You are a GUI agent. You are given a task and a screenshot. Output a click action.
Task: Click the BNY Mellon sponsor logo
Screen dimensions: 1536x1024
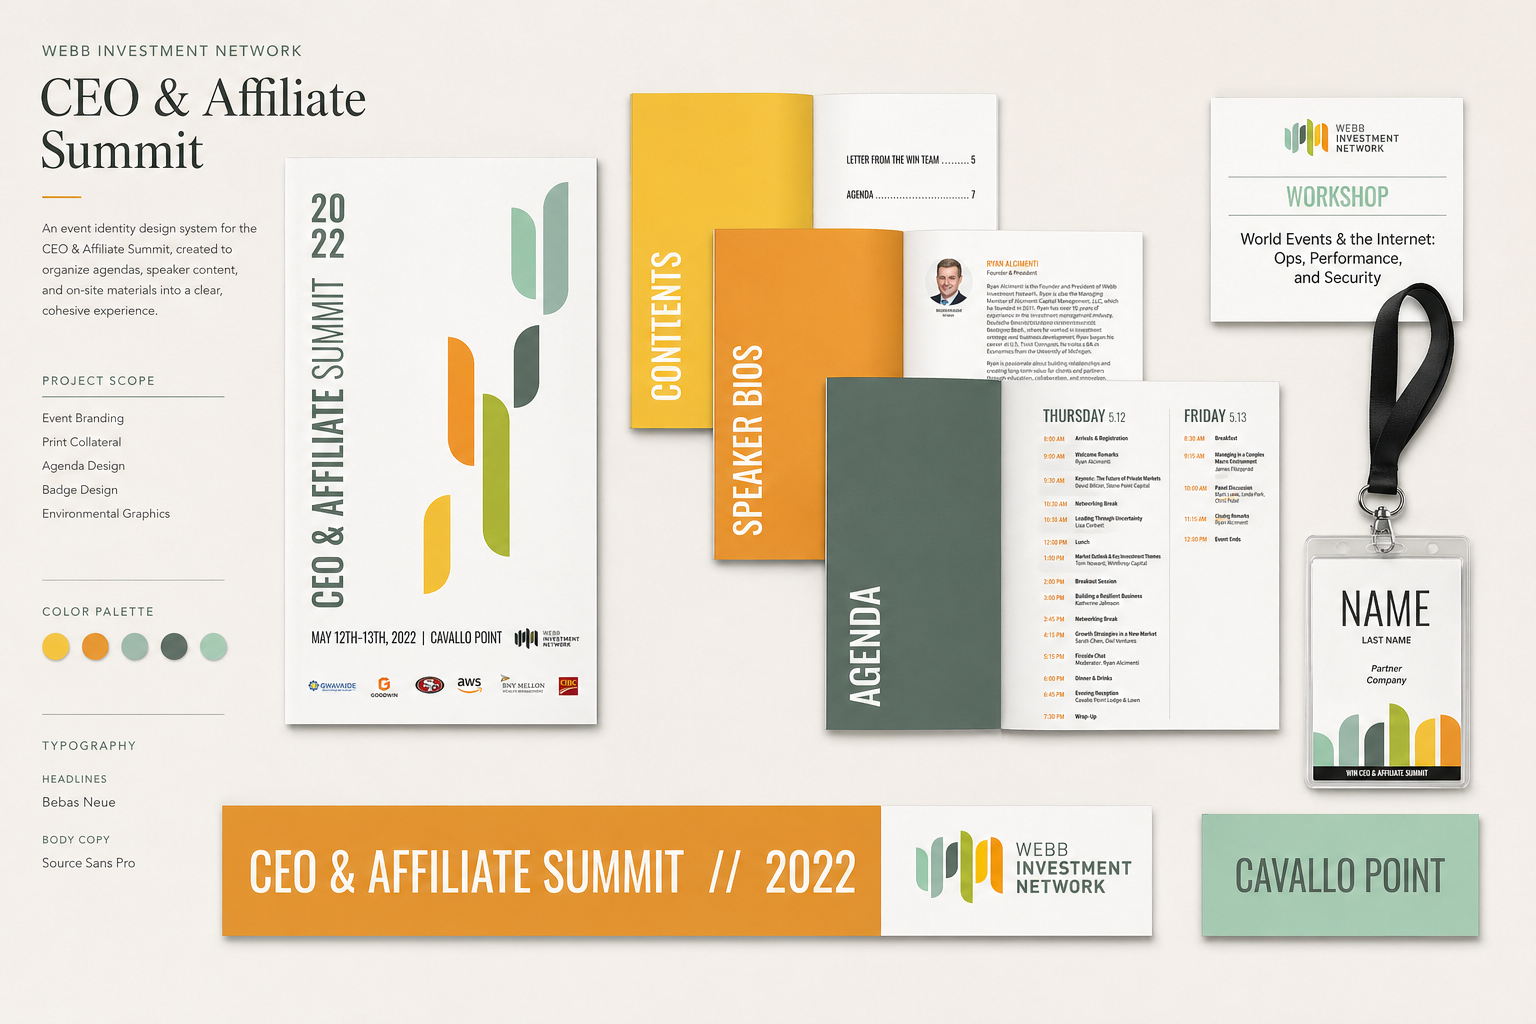[x=523, y=684]
